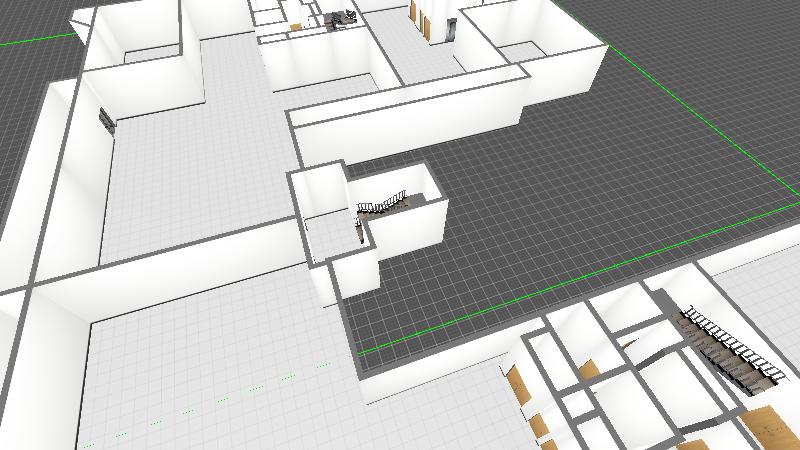Select the leftmost wooden door in lower-right rooms
Viewport: 800px width, 450px height.
(x=517, y=388)
